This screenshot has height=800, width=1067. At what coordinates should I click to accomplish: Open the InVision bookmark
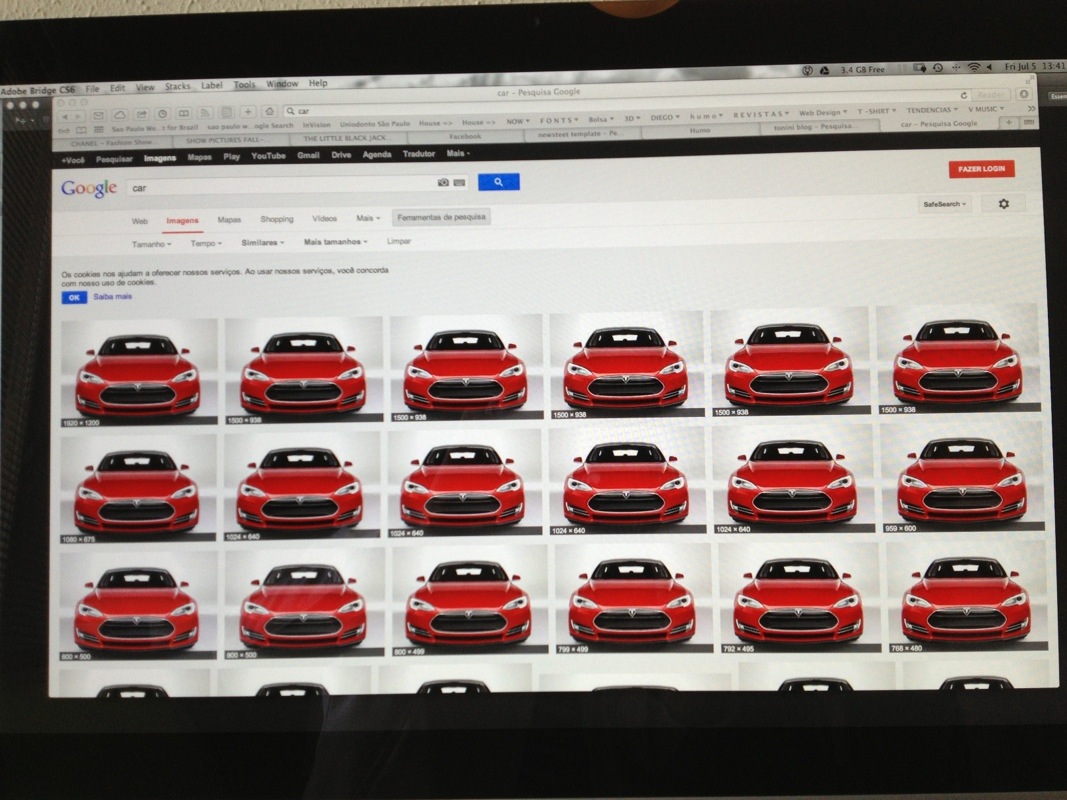(316, 125)
